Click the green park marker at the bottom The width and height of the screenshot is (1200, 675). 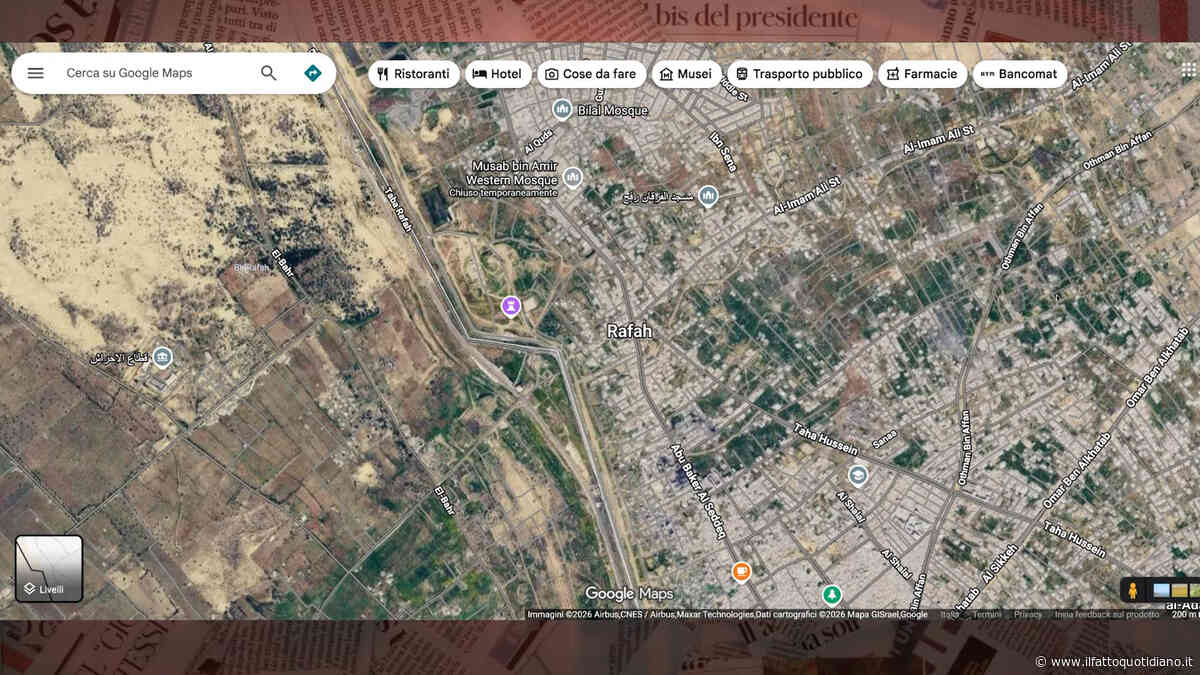(831, 595)
